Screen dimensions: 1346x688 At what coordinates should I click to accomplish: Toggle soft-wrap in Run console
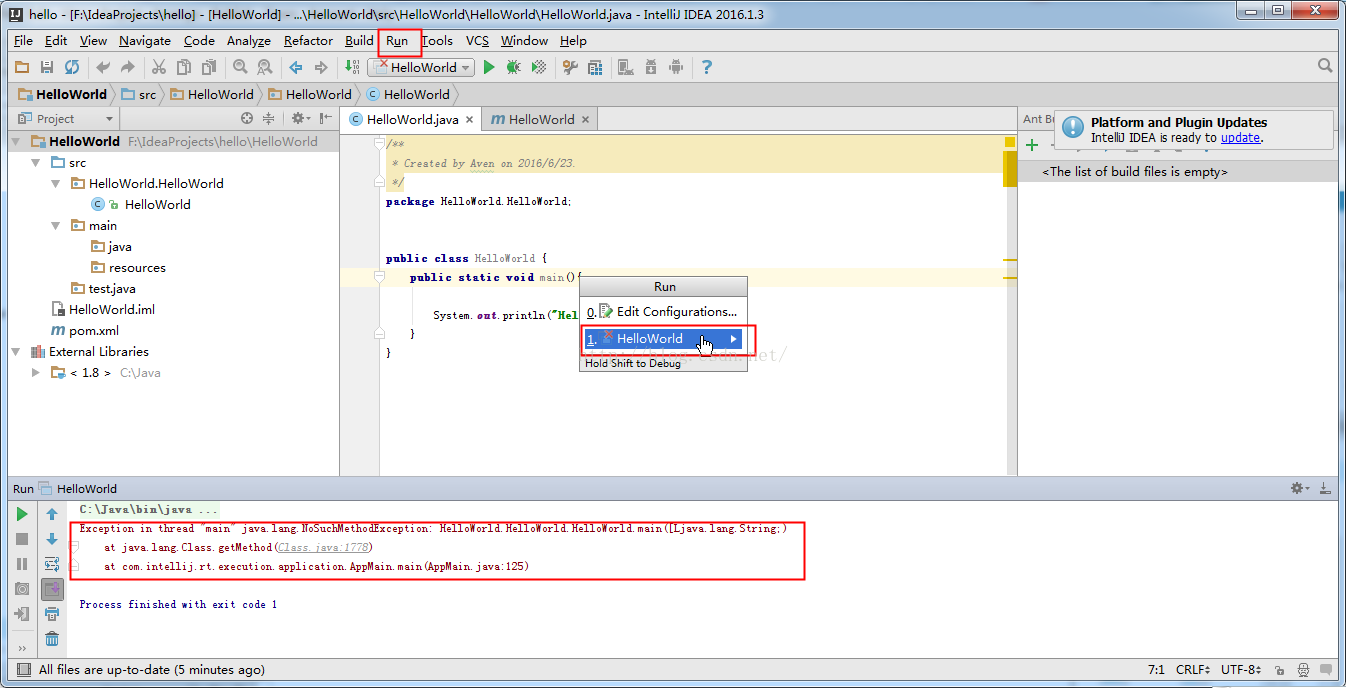click(x=52, y=564)
